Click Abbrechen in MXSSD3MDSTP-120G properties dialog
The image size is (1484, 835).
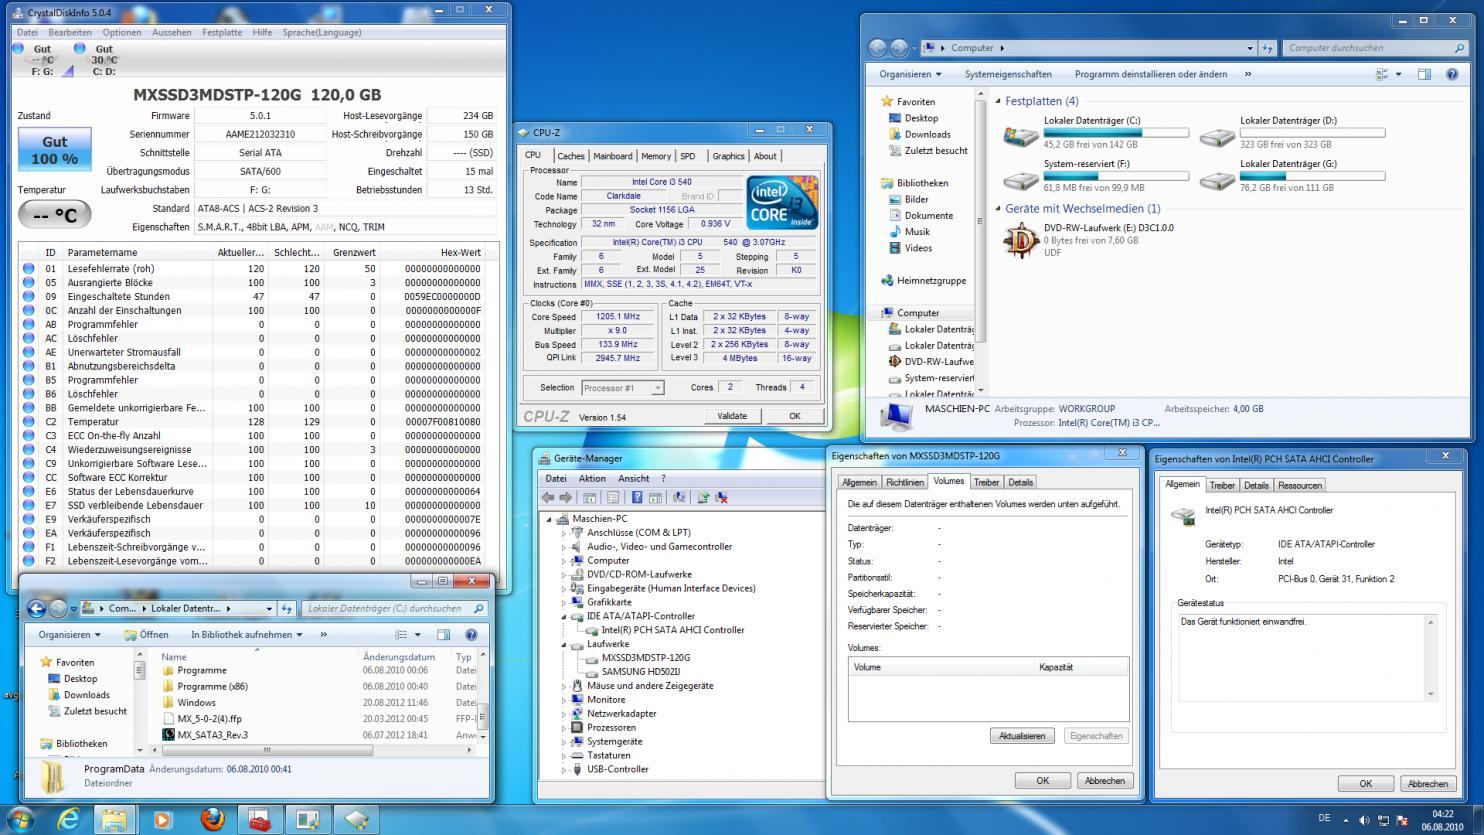tap(1104, 781)
